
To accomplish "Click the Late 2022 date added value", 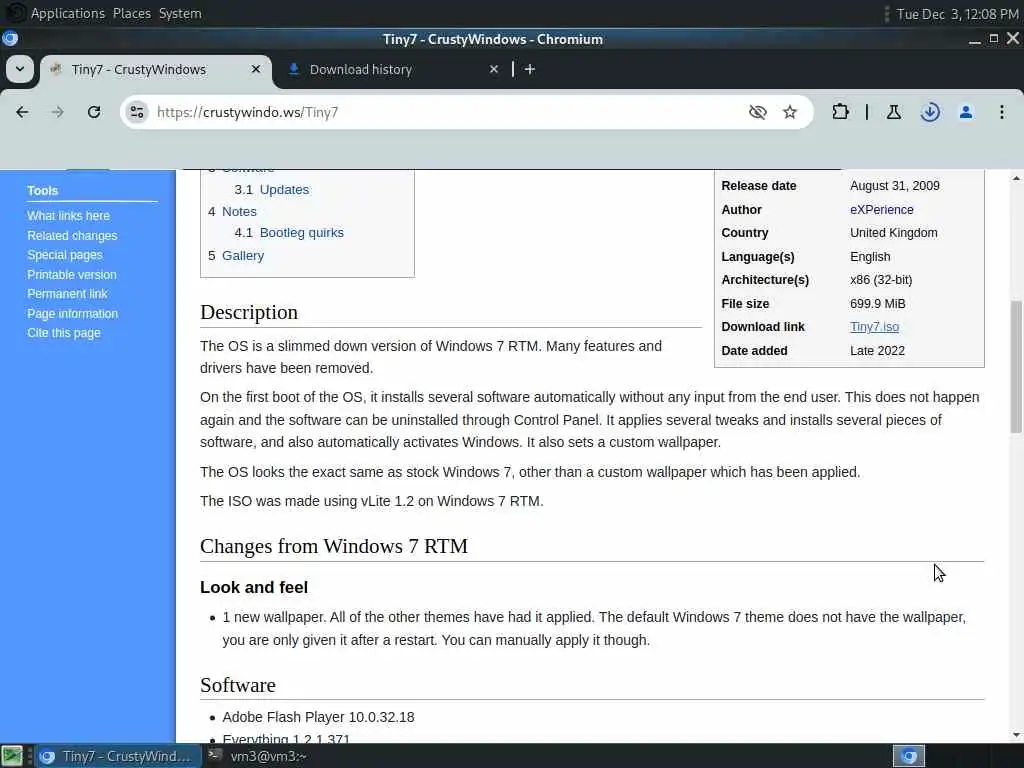I will pyautogui.click(x=877, y=351).
